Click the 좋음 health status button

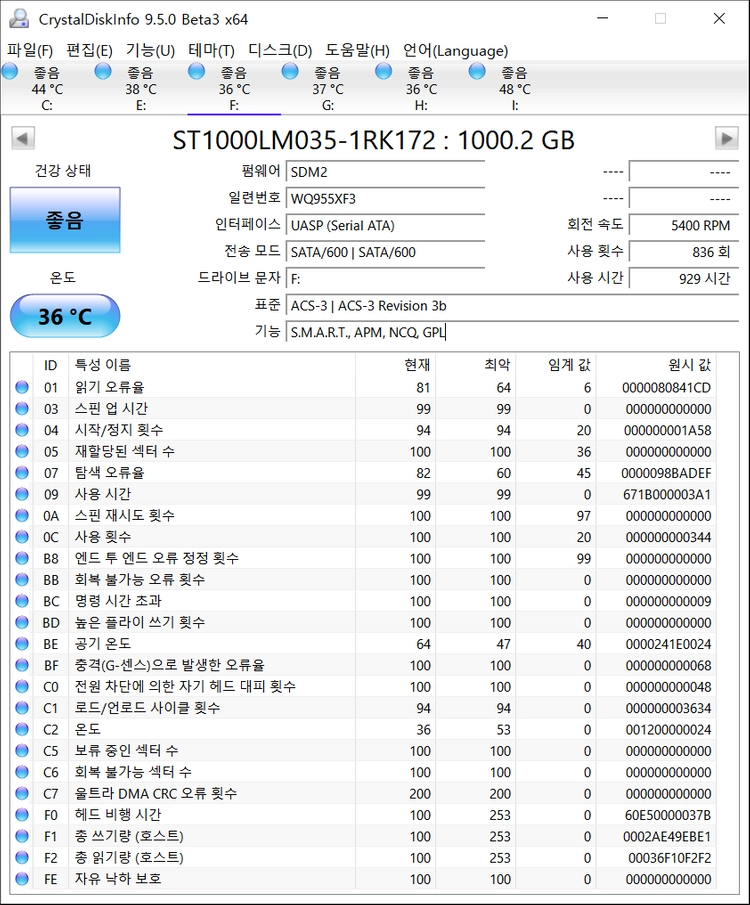(x=65, y=220)
